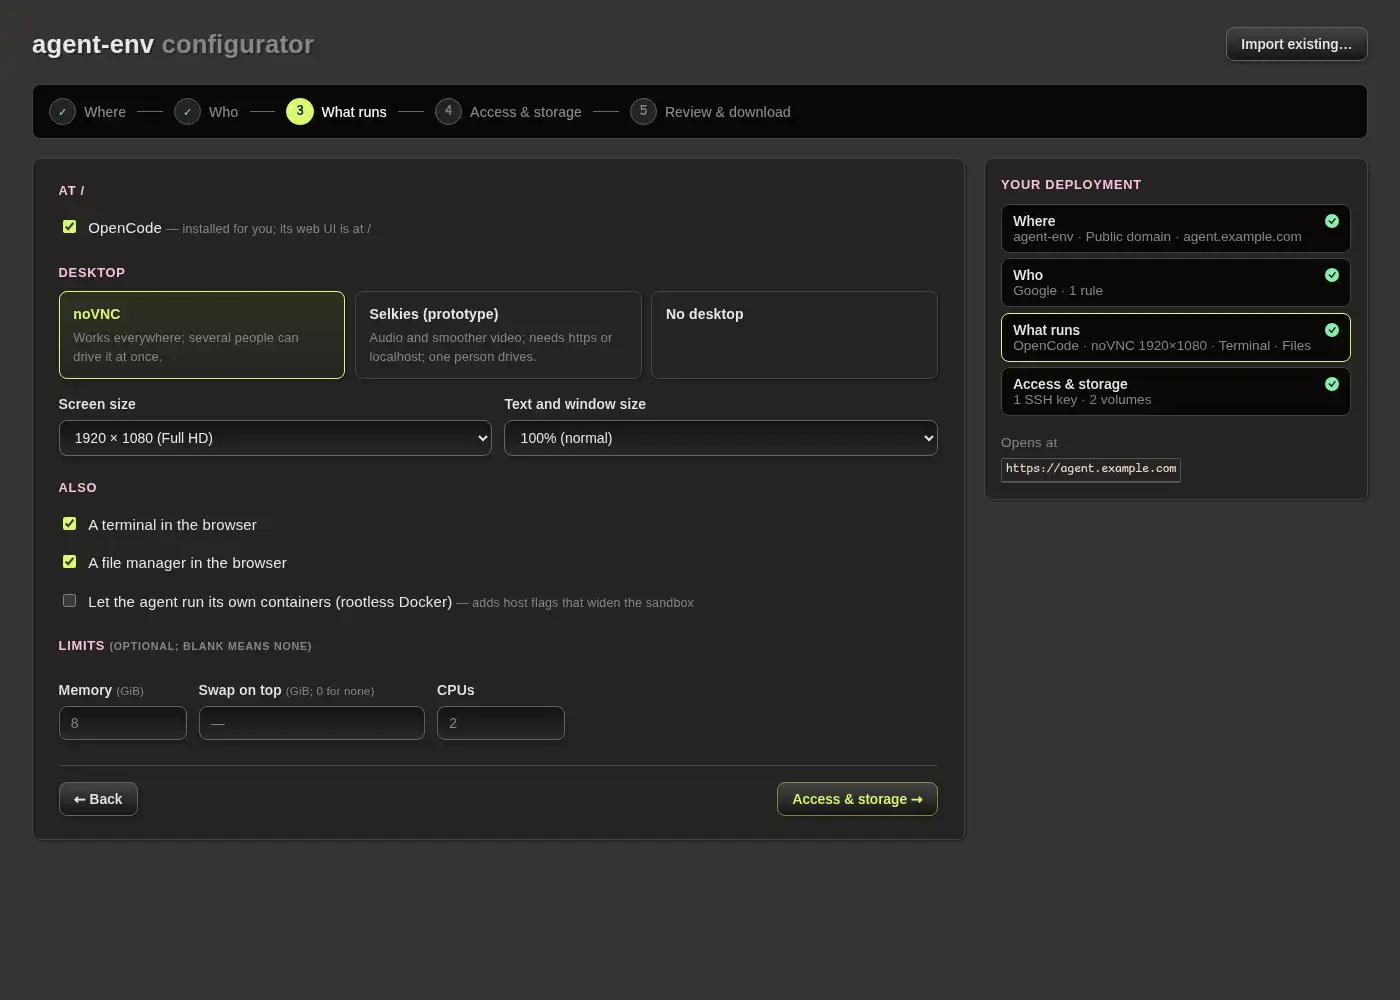Open the Text and window size dropdown

coord(721,438)
